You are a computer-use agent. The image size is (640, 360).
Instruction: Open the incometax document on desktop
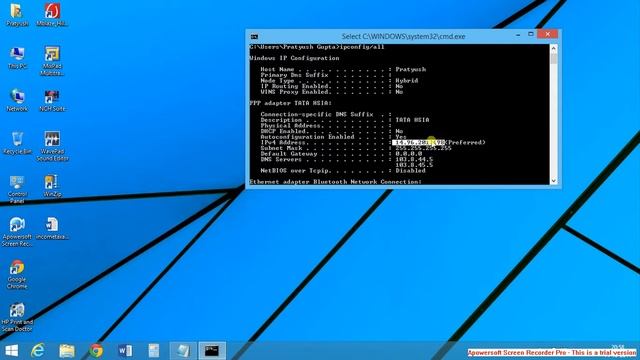pyautogui.click(x=52, y=228)
